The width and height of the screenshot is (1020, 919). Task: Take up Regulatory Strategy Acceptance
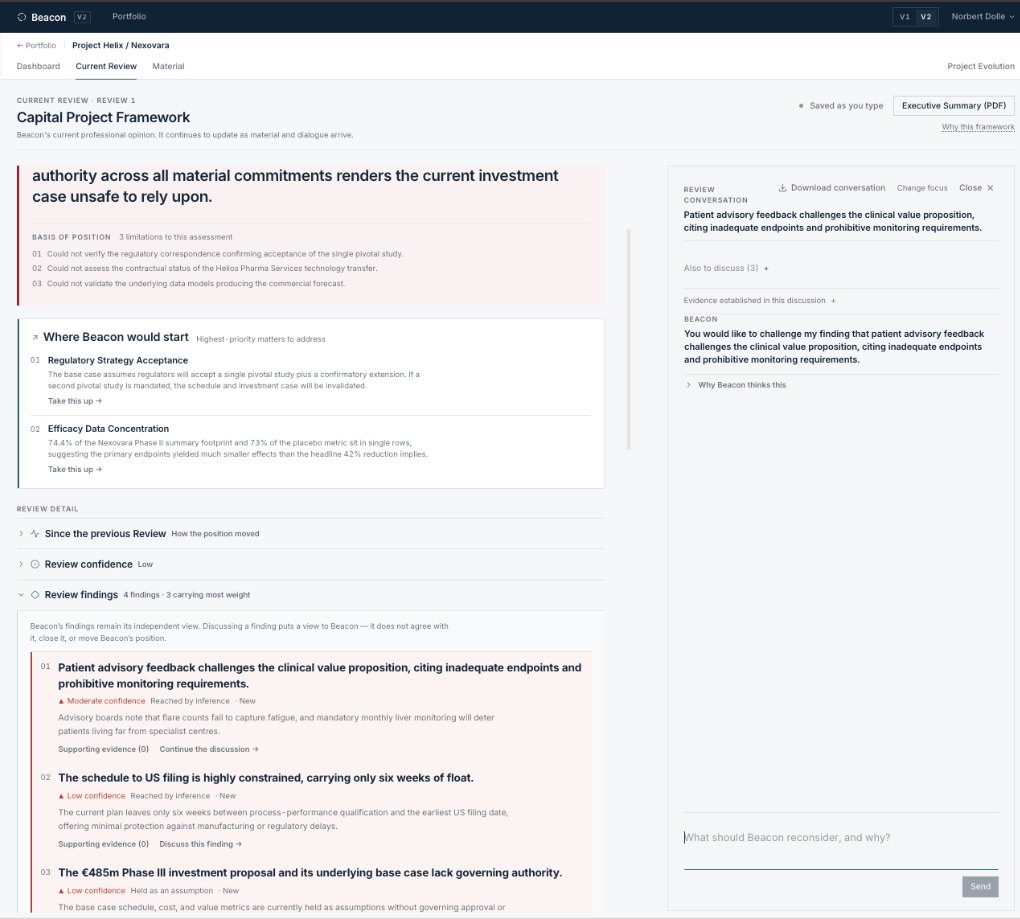(75, 401)
